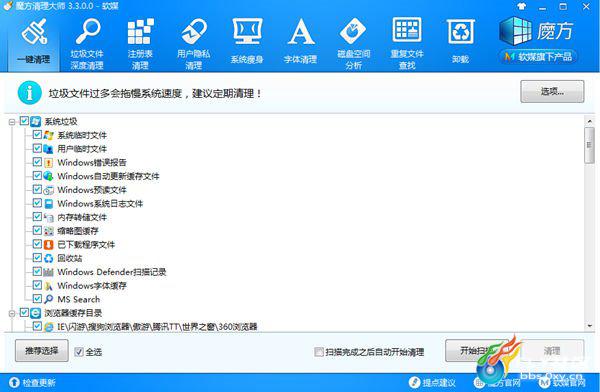The width and height of the screenshot is (600, 392).
Task: Click the 选项... options button
Action: click(552, 91)
